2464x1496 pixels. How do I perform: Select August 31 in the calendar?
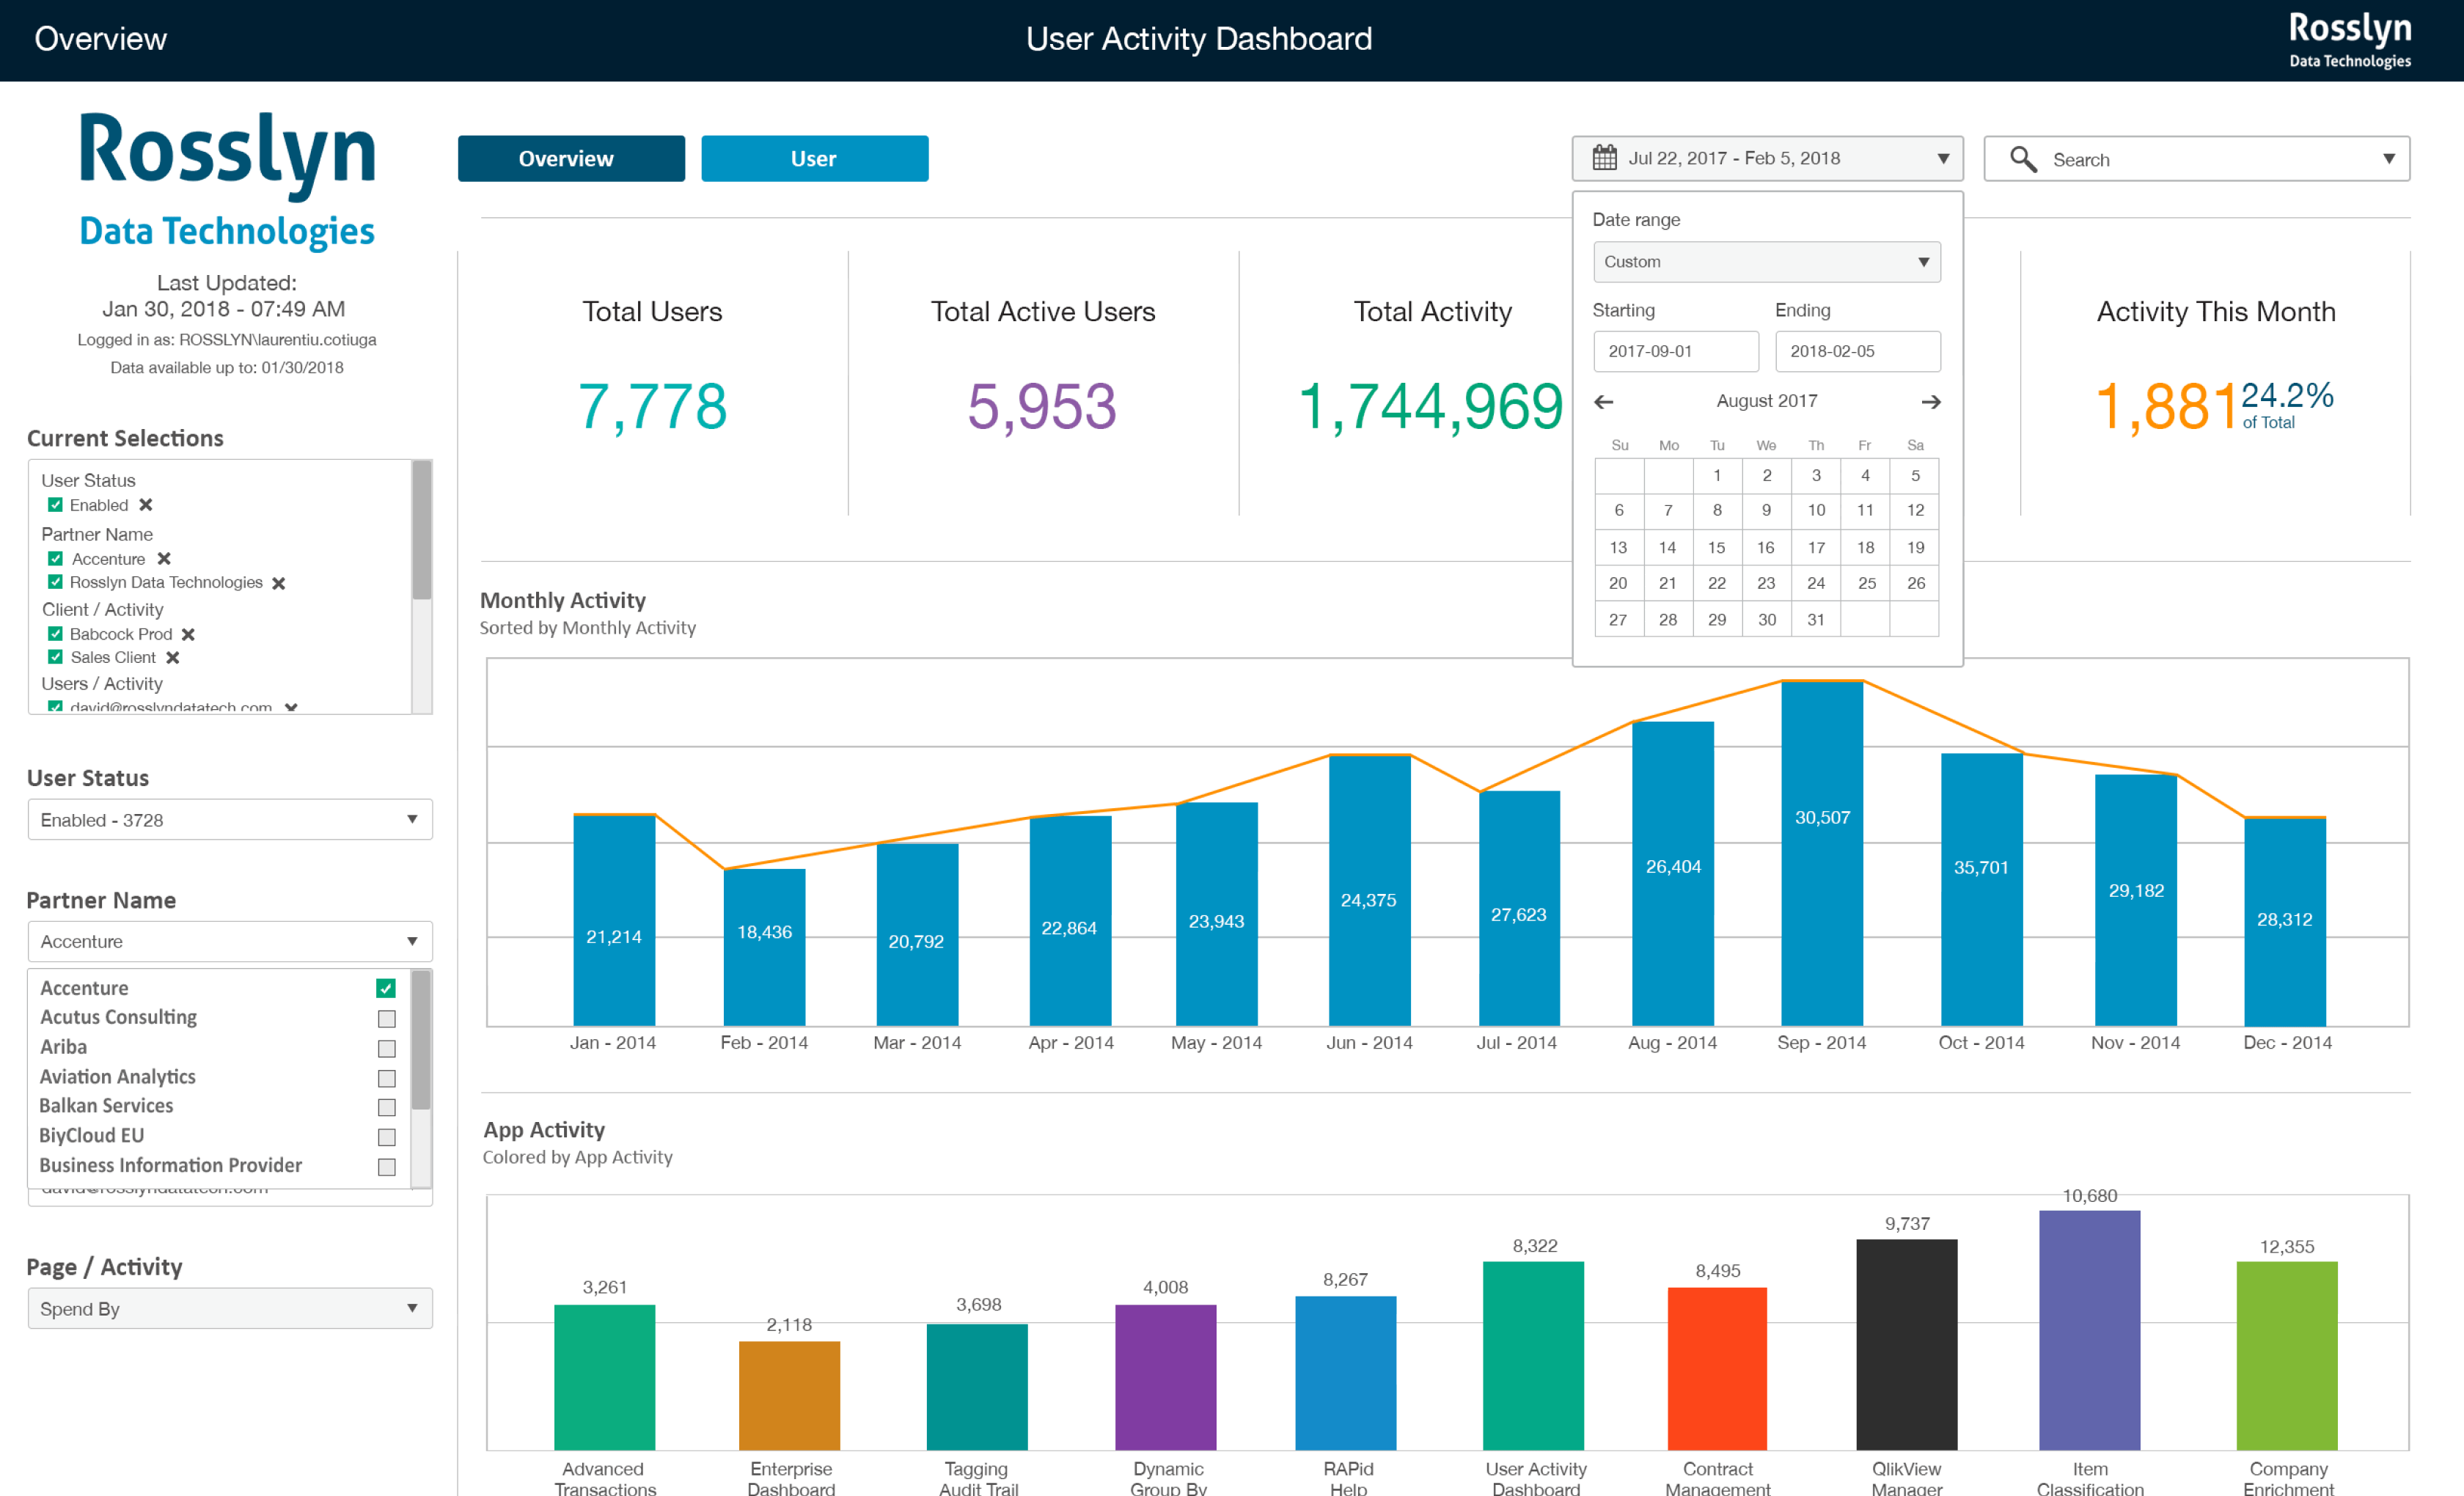pyautogui.click(x=1816, y=620)
